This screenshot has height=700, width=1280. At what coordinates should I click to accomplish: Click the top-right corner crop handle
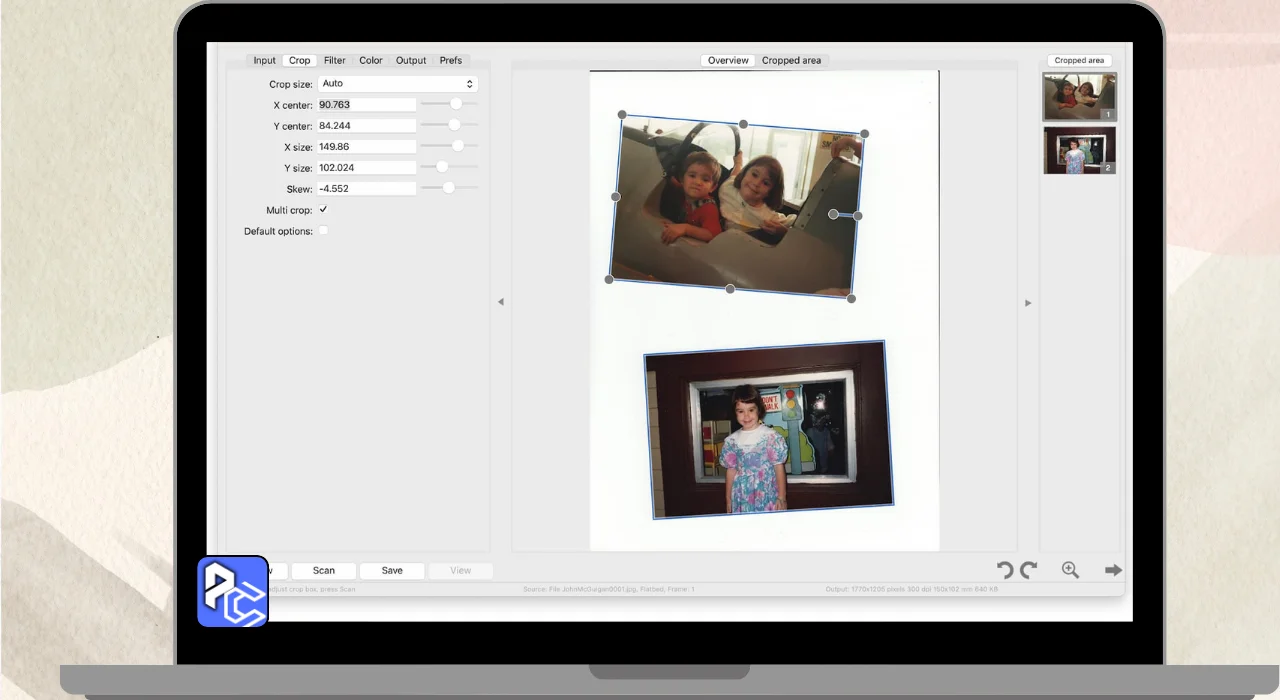click(x=865, y=134)
